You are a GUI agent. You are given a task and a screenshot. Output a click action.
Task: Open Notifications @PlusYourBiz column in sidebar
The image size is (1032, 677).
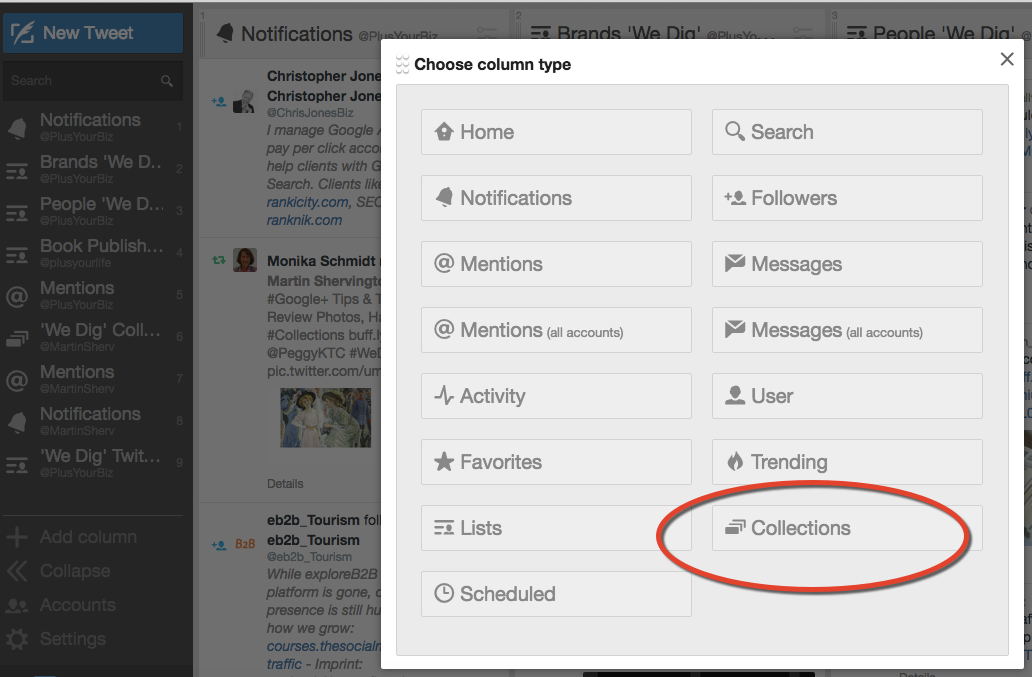click(93, 126)
